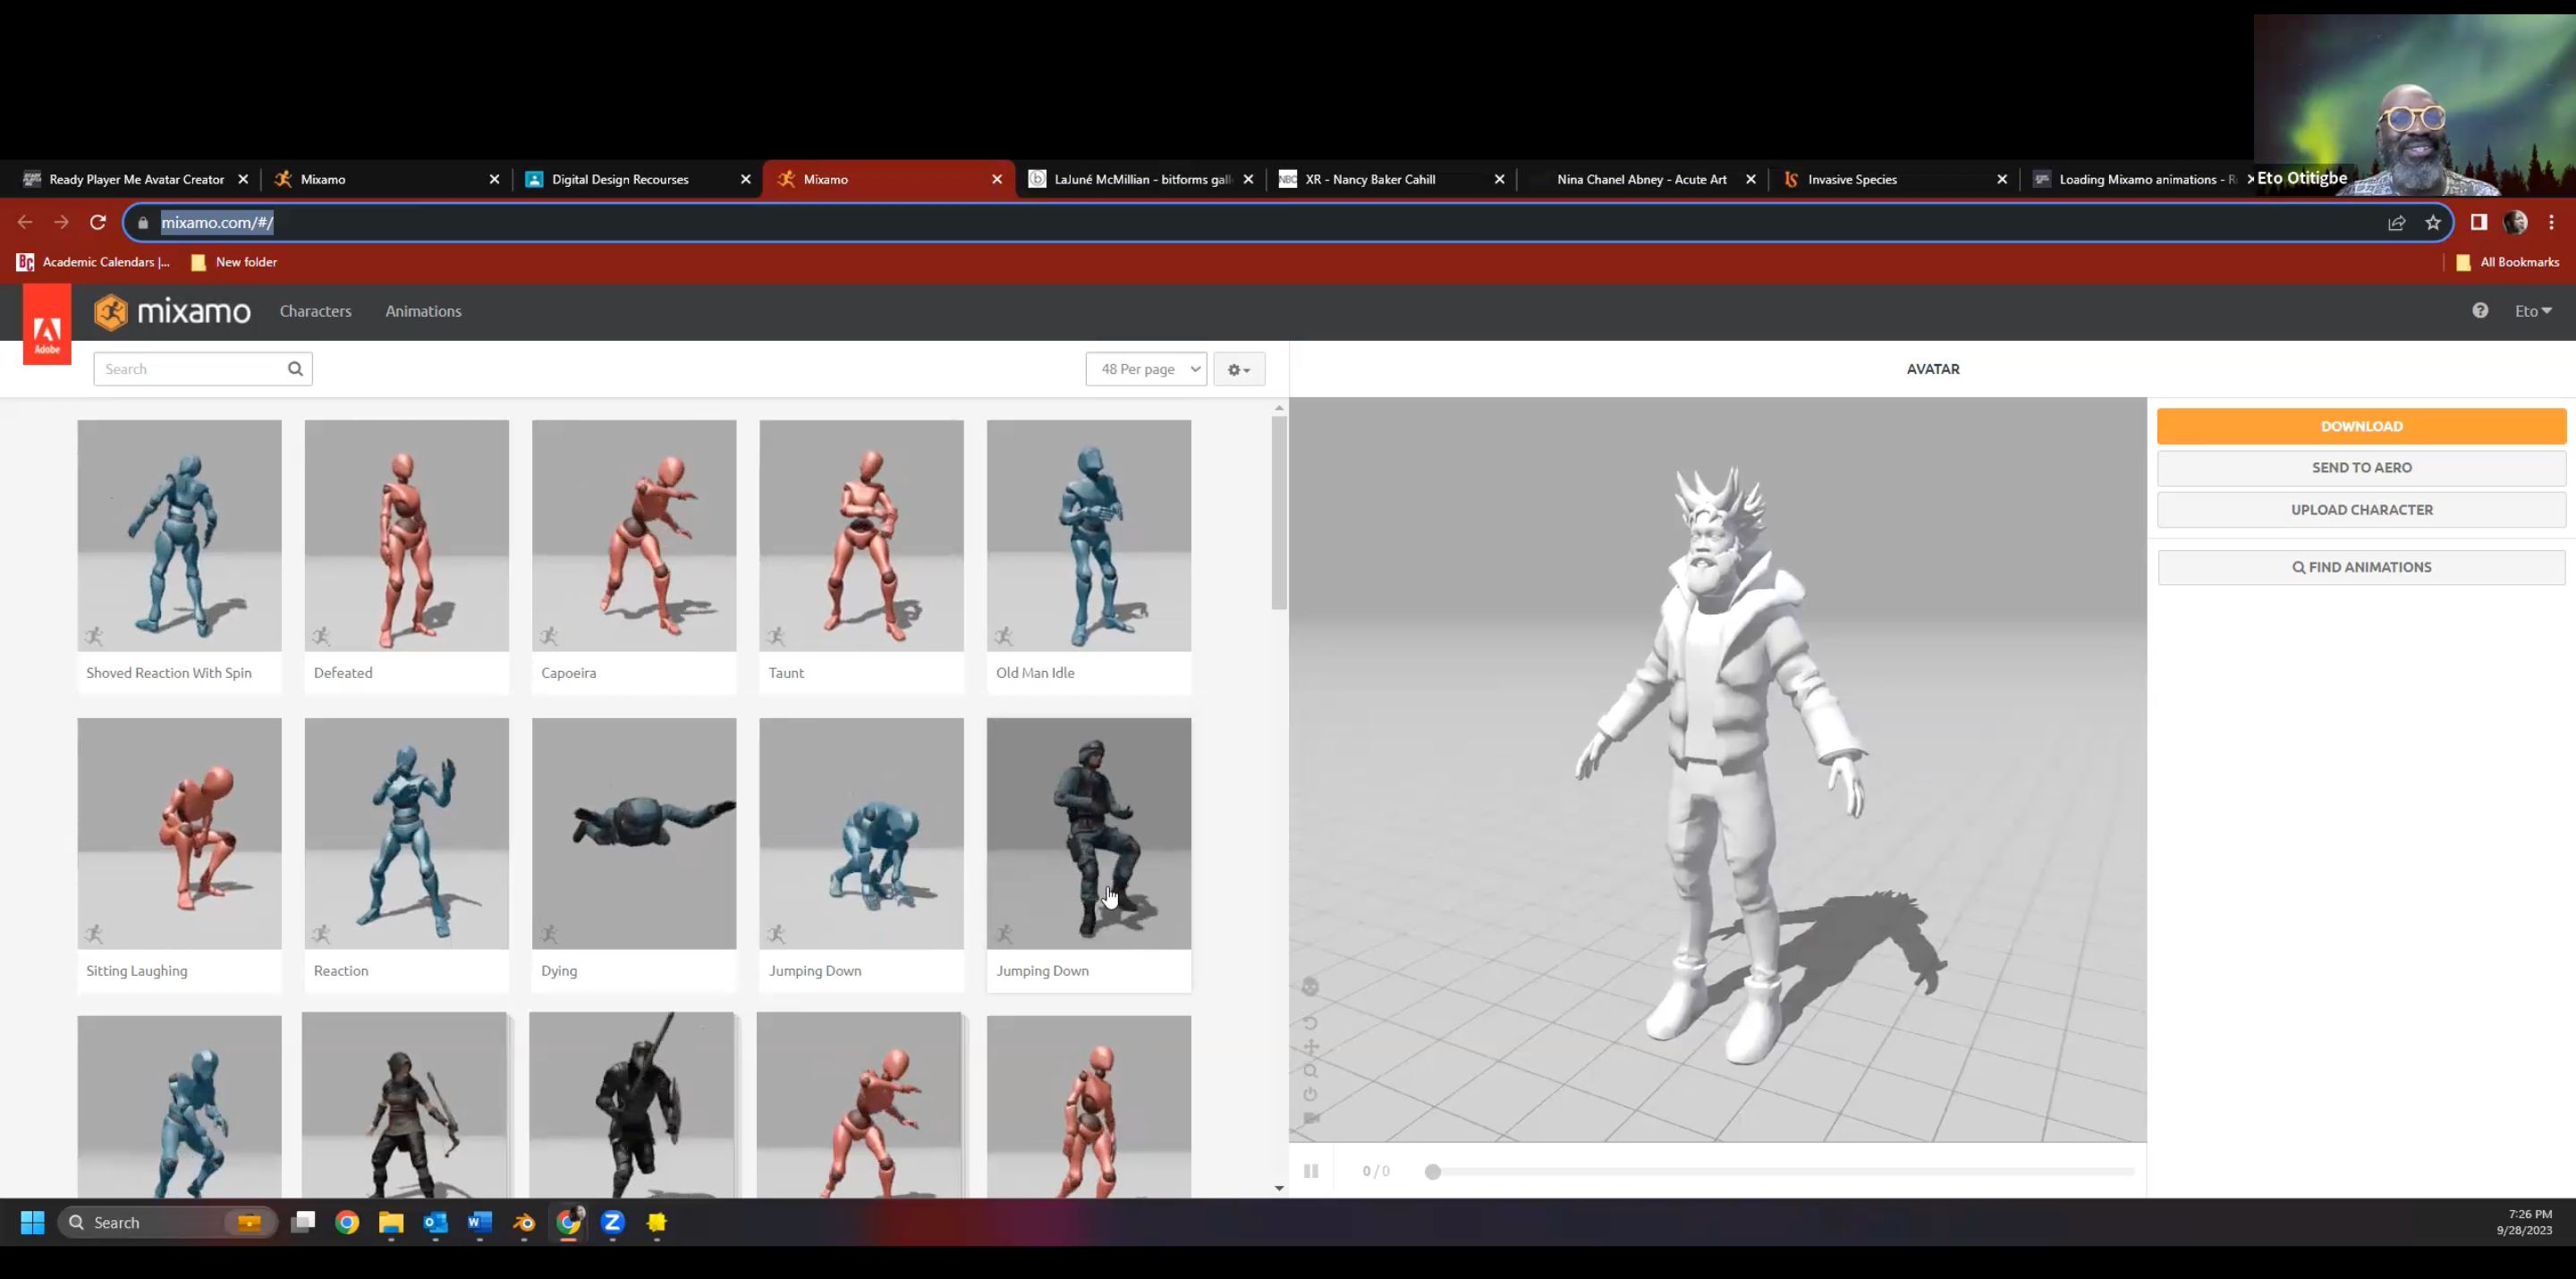The image size is (2576, 1279).
Task: Click the animation timeline scrubber handle
Action: [1432, 1171]
